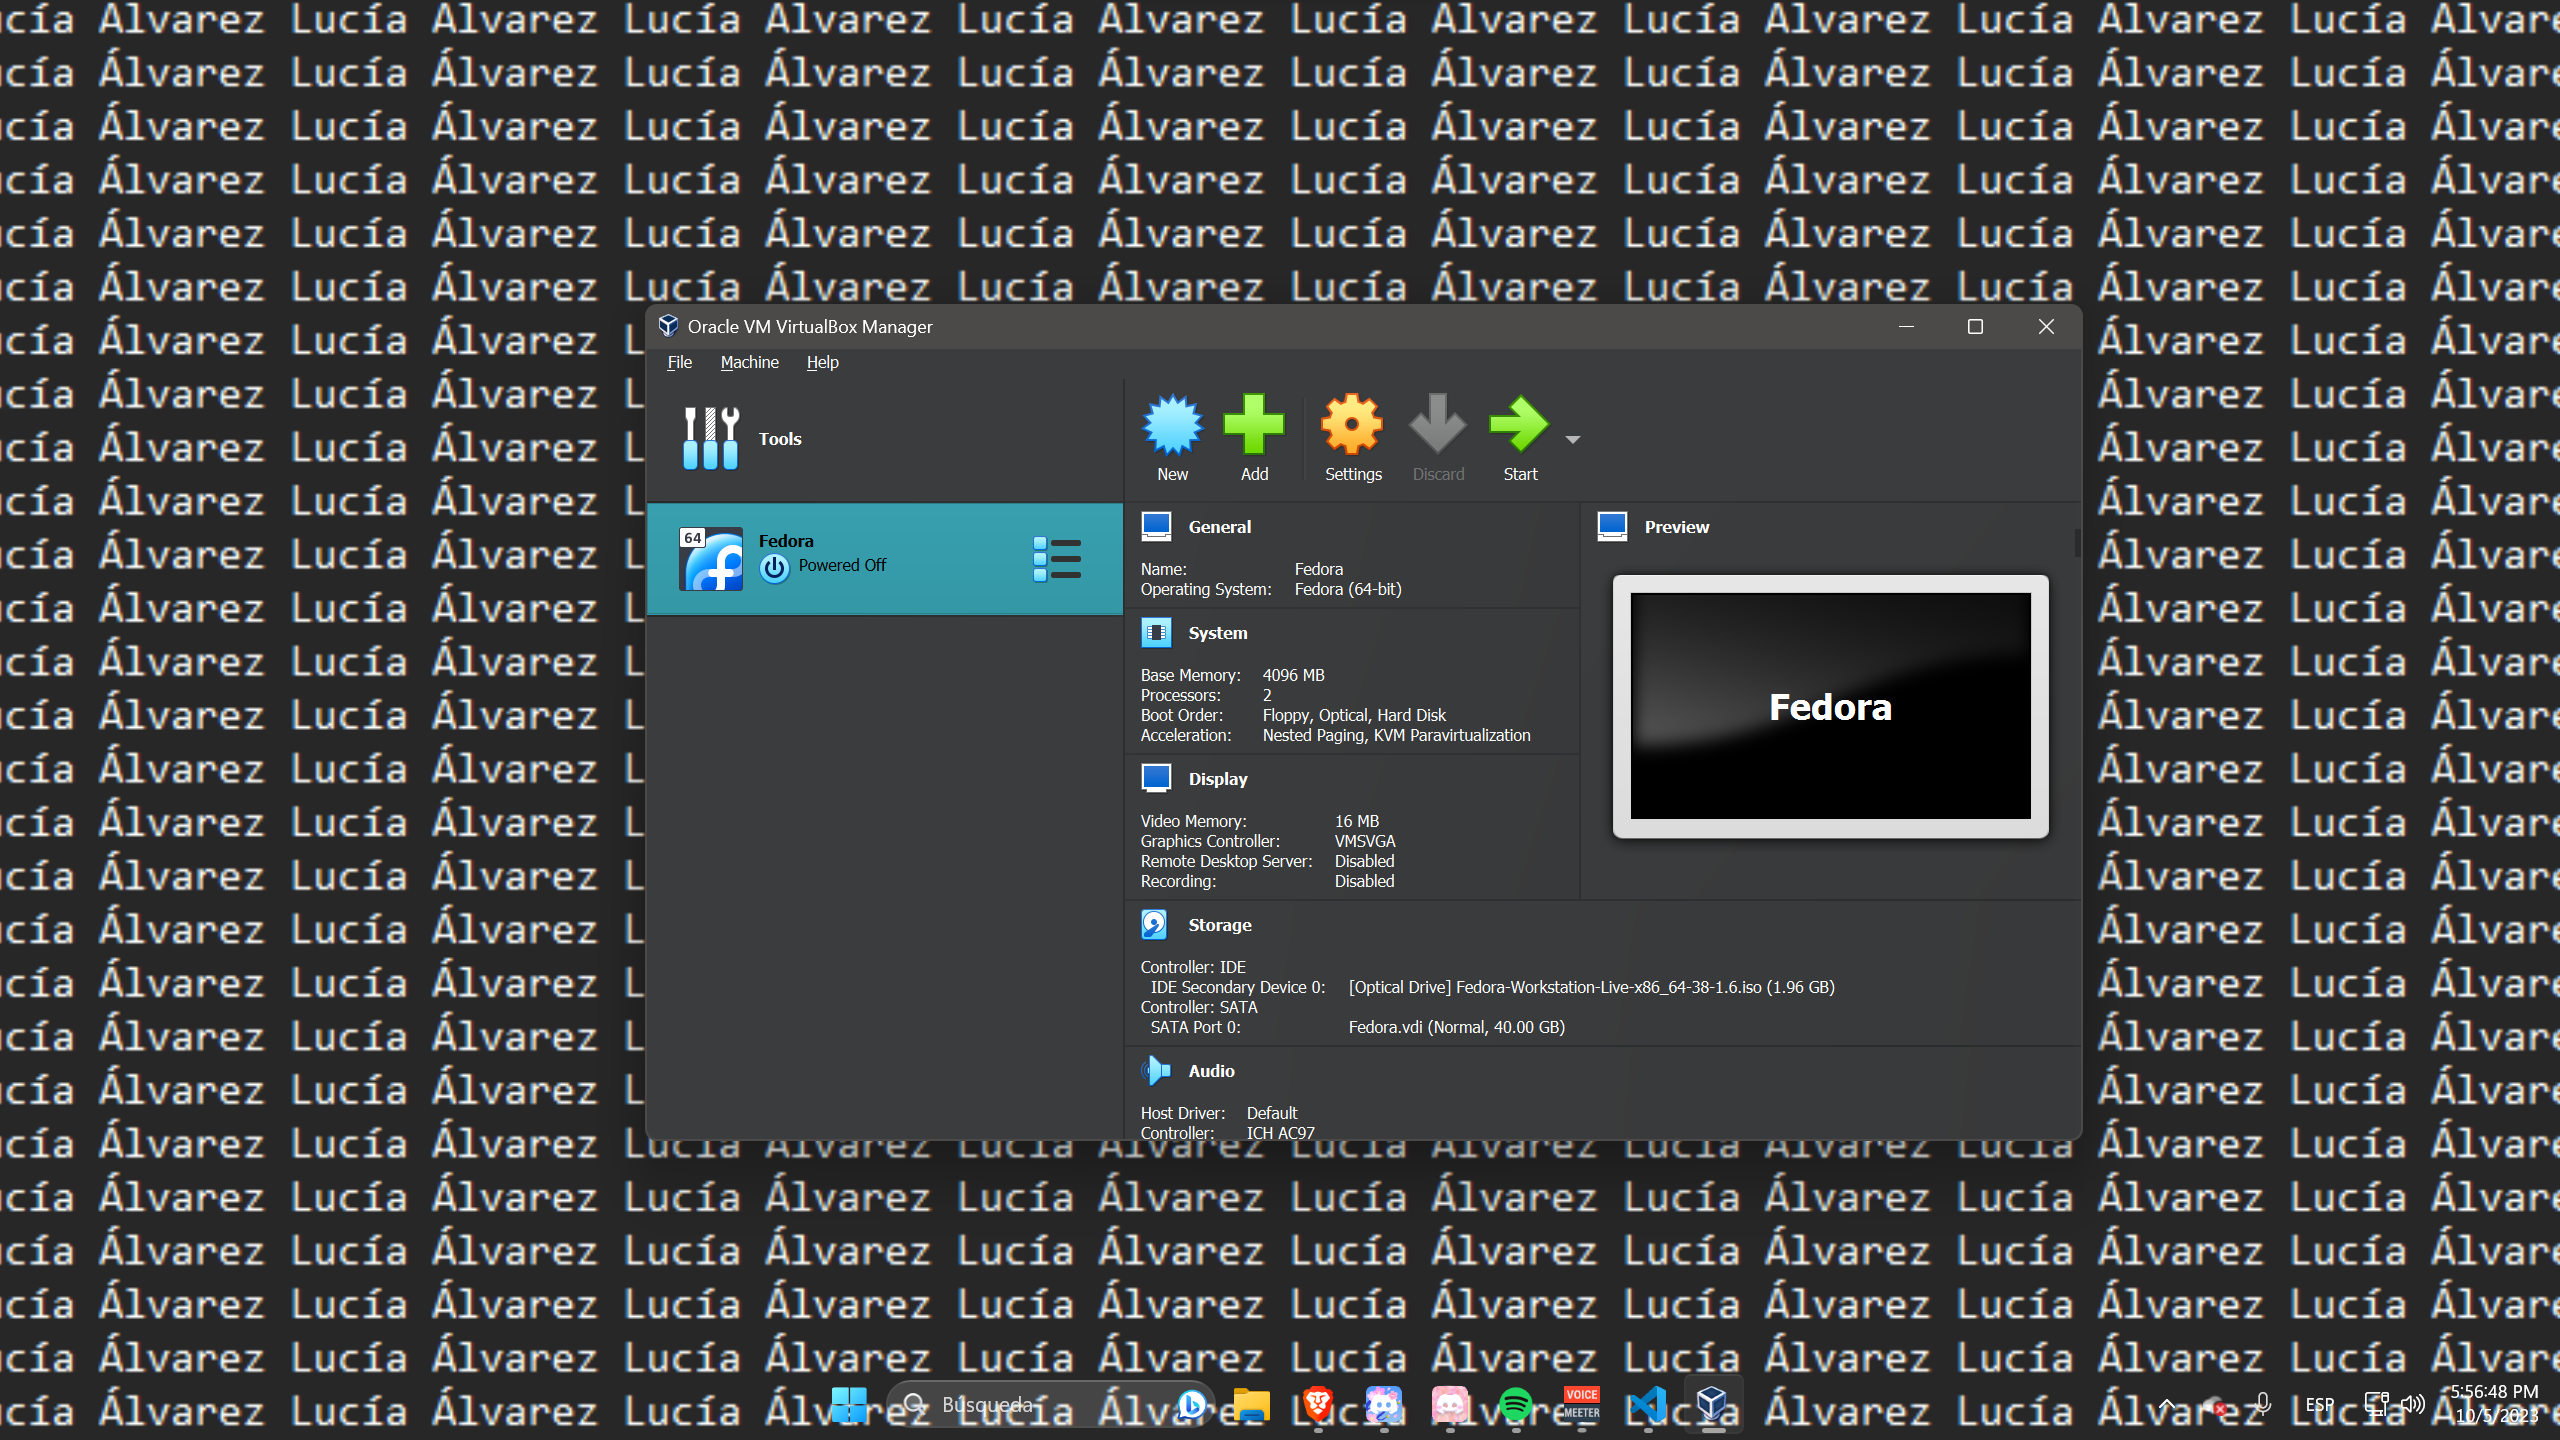Screen dimensions: 2560x1440
Task: Click the System section chip icon
Action: 1156,633
